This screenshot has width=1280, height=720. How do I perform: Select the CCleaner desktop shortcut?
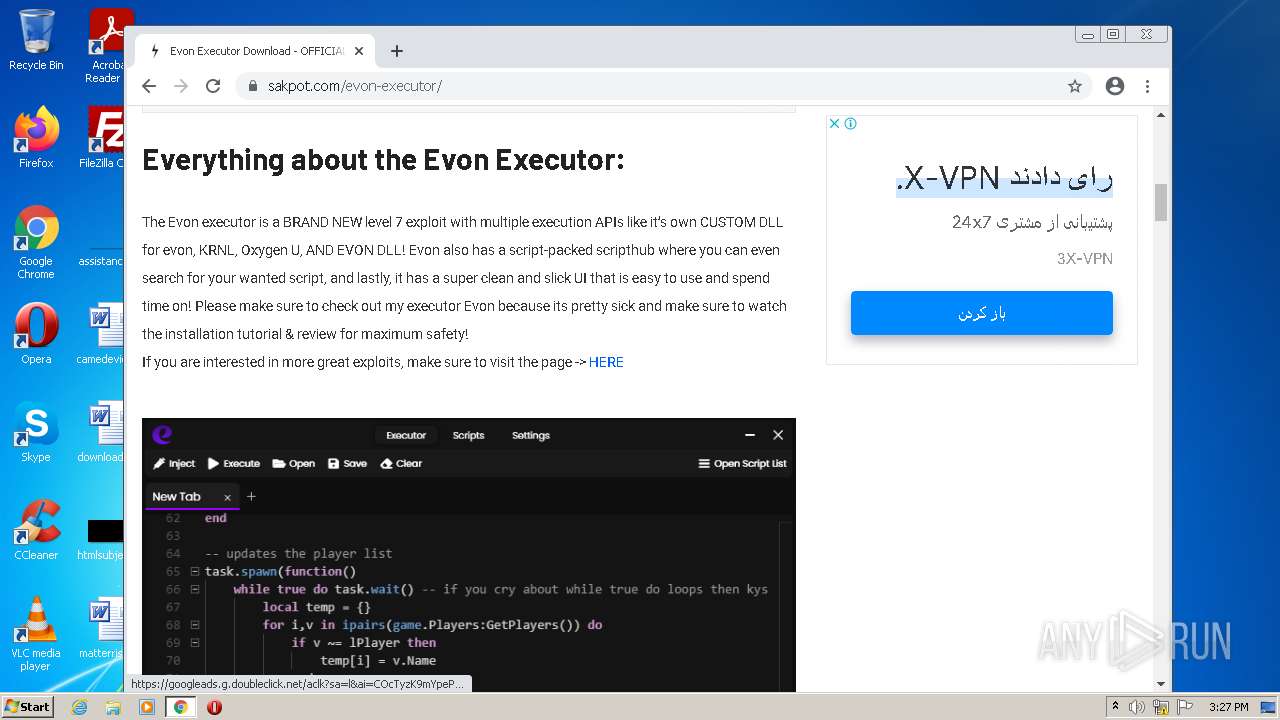click(x=36, y=529)
